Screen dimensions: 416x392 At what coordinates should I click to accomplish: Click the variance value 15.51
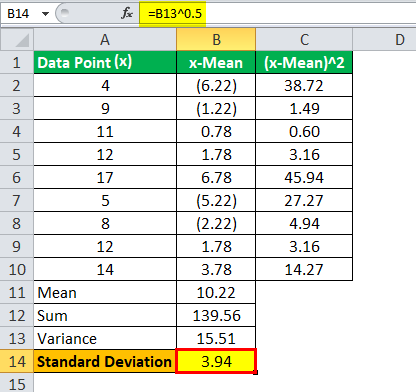(216, 338)
